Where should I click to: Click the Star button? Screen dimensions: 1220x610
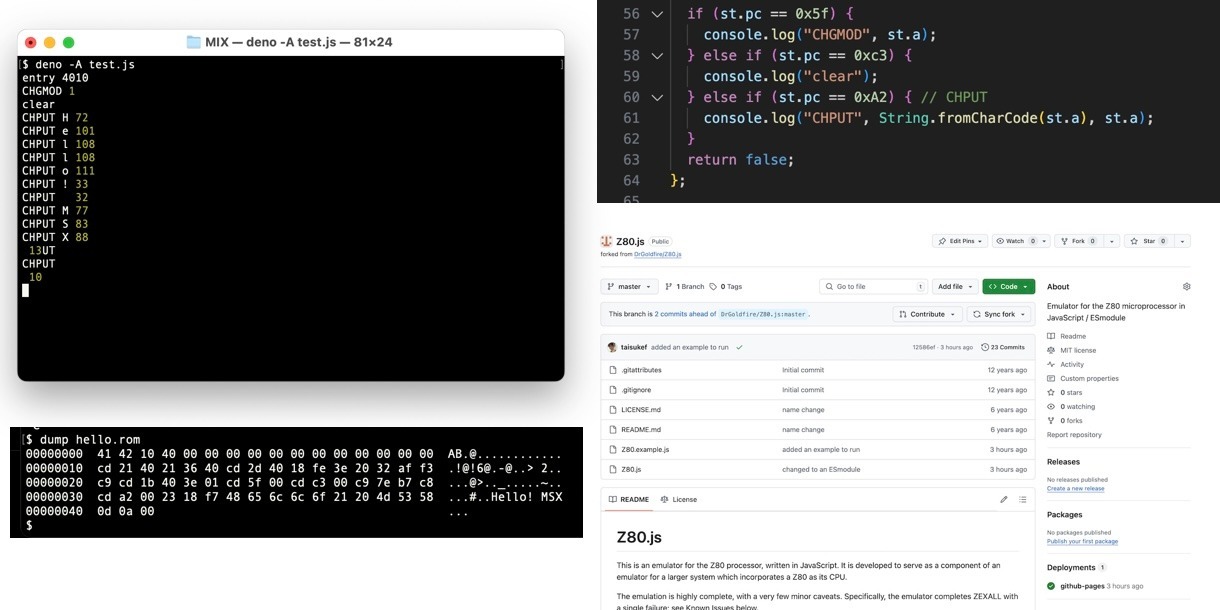(x=1150, y=241)
